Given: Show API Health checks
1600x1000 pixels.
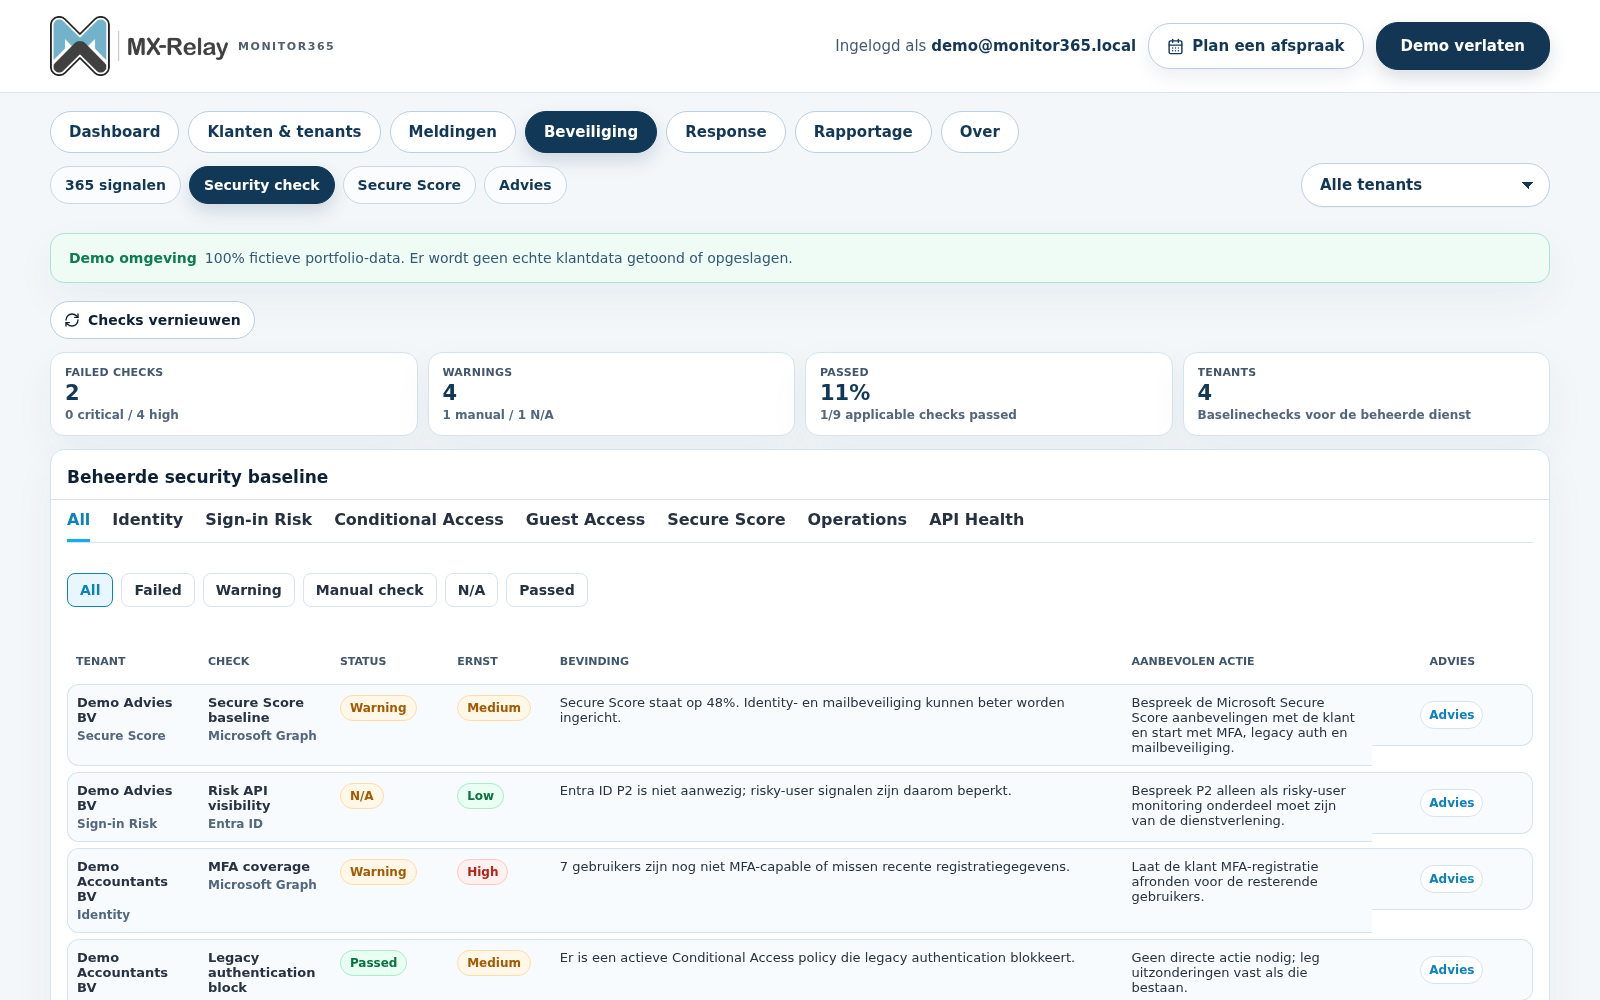Looking at the screenshot, I should [976, 520].
